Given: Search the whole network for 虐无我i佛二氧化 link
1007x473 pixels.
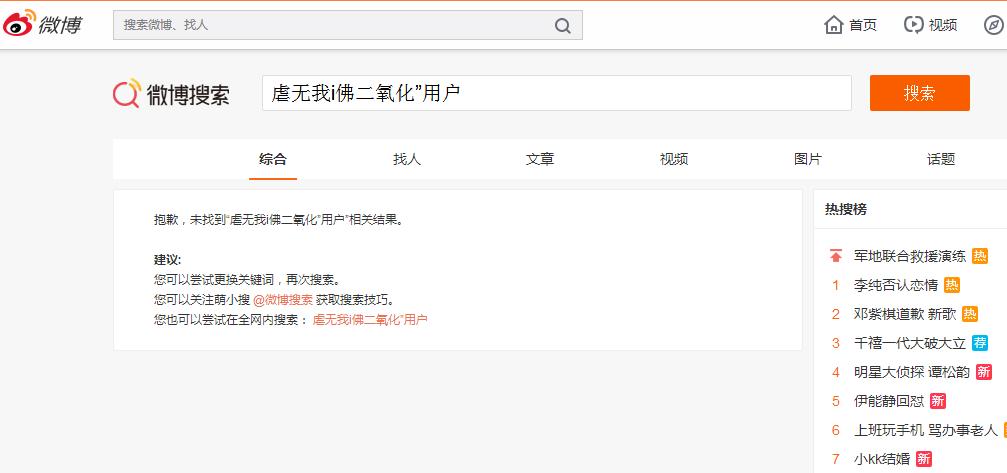Looking at the screenshot, I should coord(370,319).
